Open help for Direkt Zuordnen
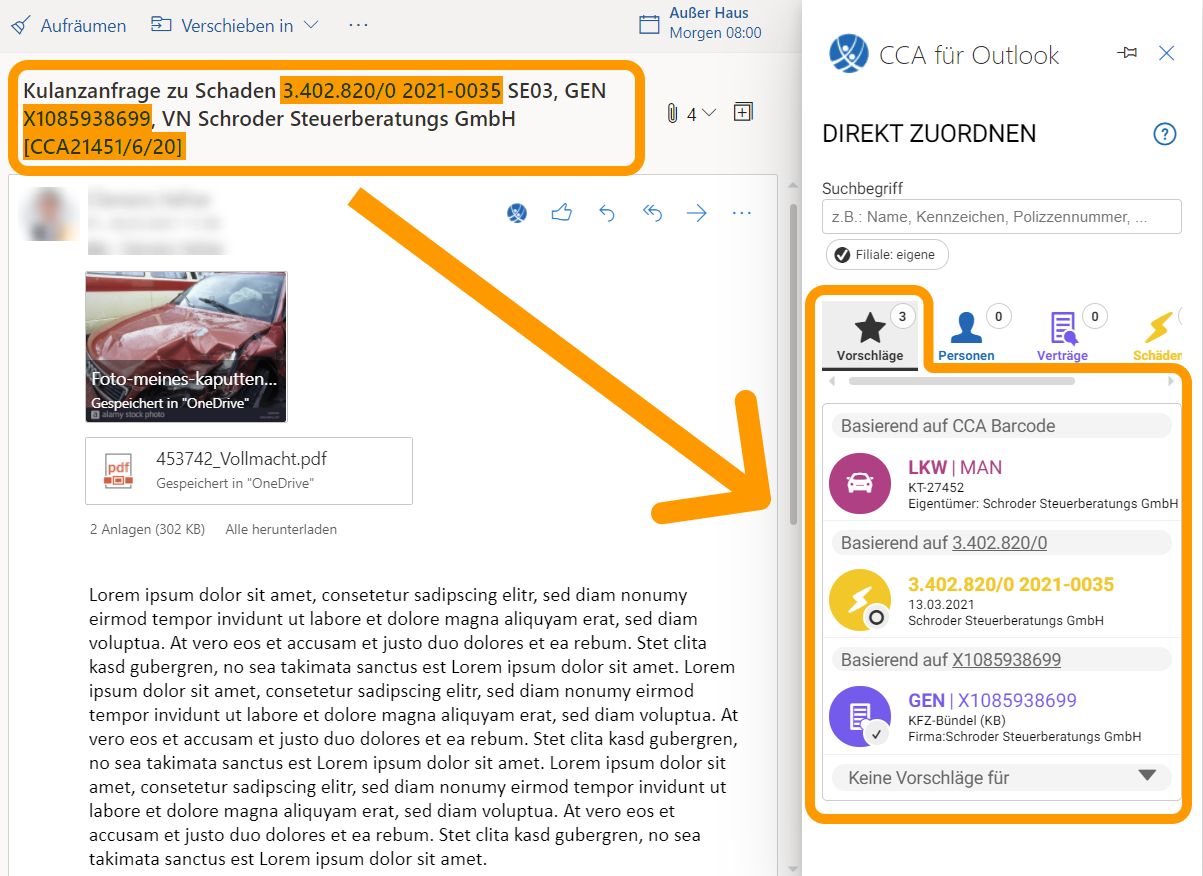Image resolution: width=1203 pixels, height=876 pixels. 1165,134
